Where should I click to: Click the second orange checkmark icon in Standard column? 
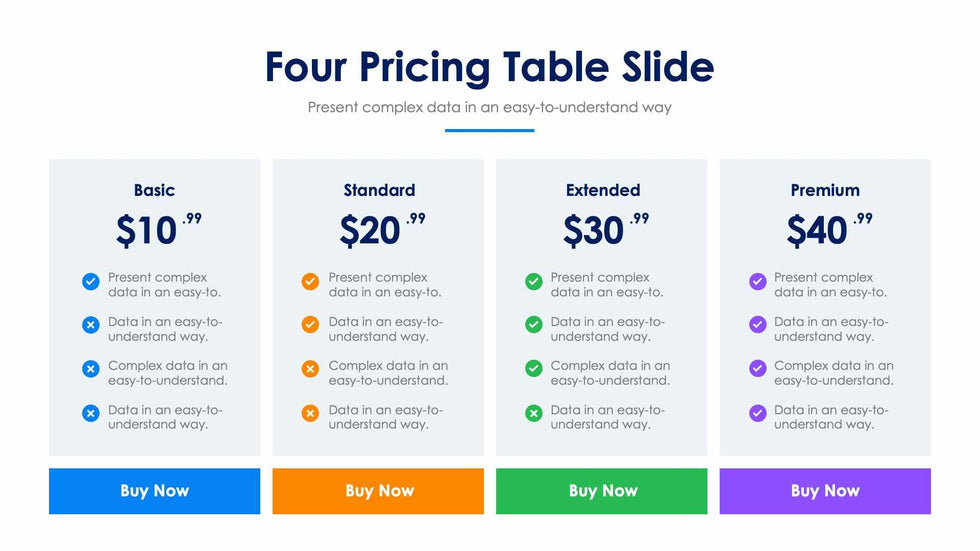click(x=310, y=325)
